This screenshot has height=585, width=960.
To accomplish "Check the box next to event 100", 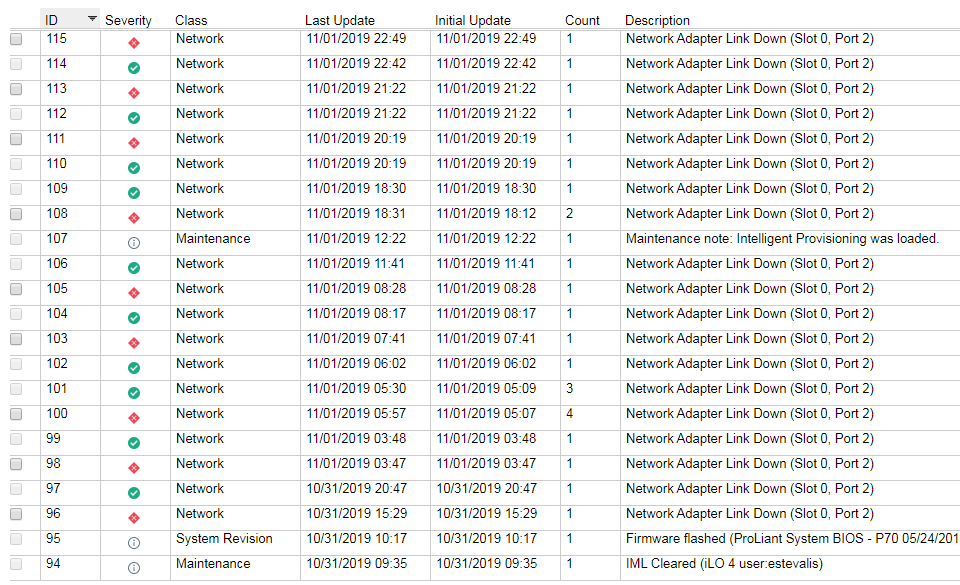I will pyautogui.click(x=17, y=414).
